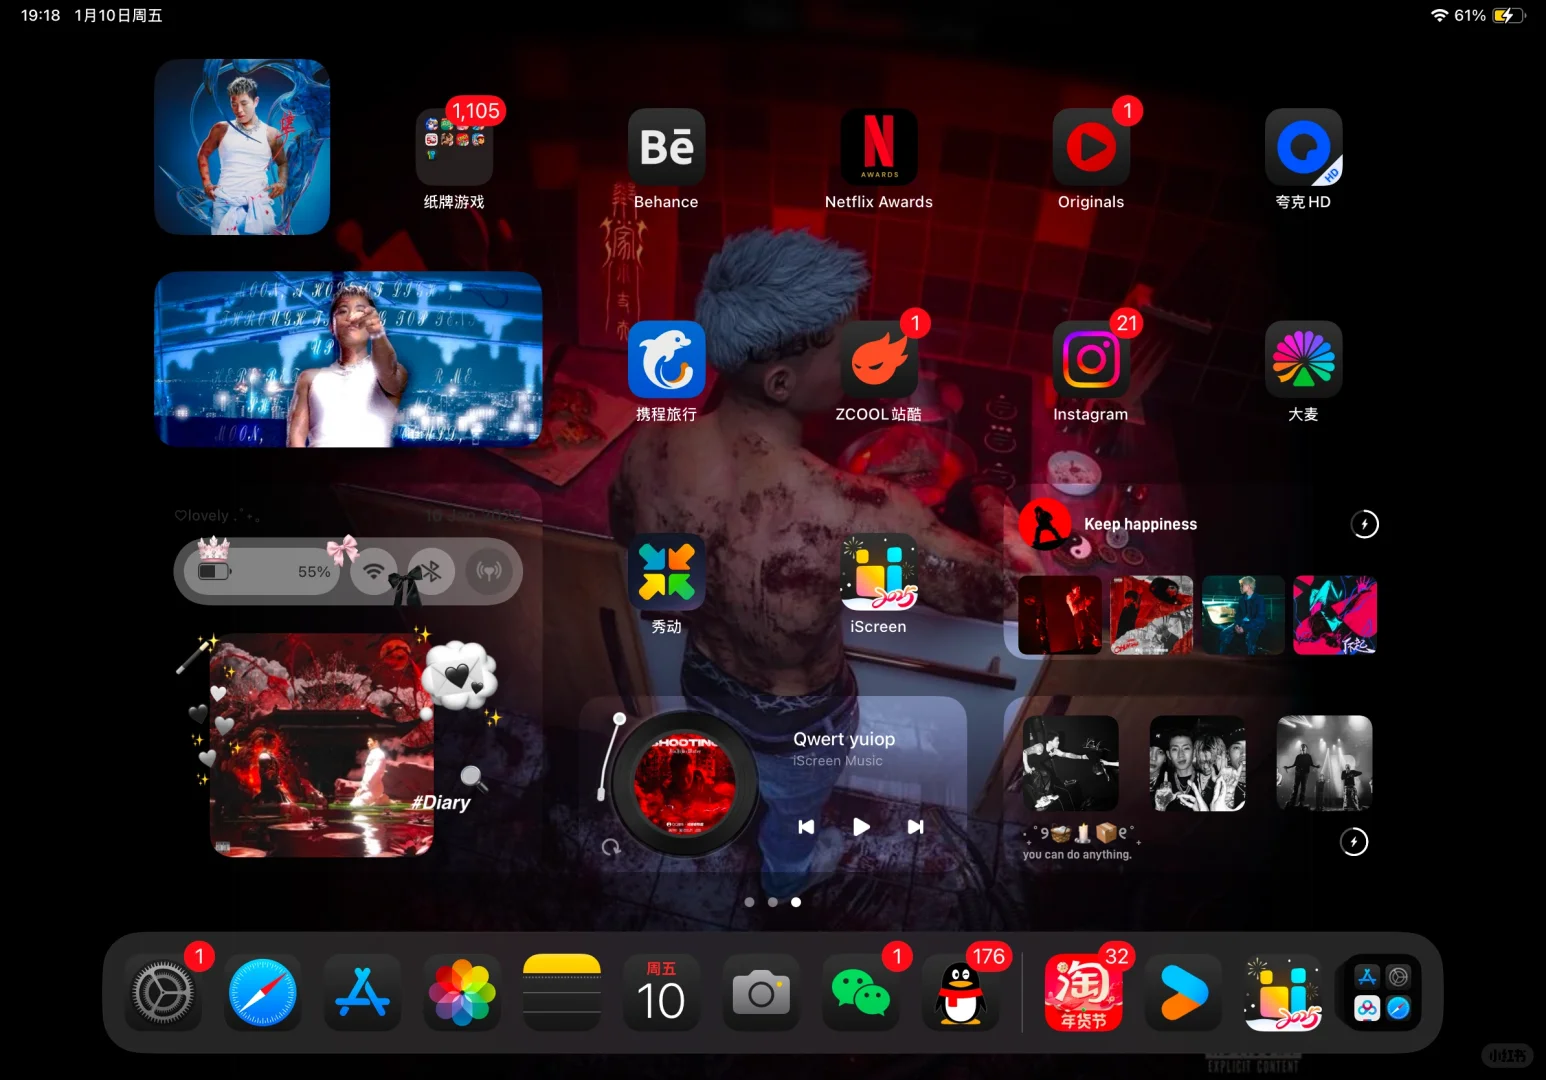The width and height of the screenshot is (1546, 1080).
Task: Open Netflix Awards app
Action: pos(879,147)
